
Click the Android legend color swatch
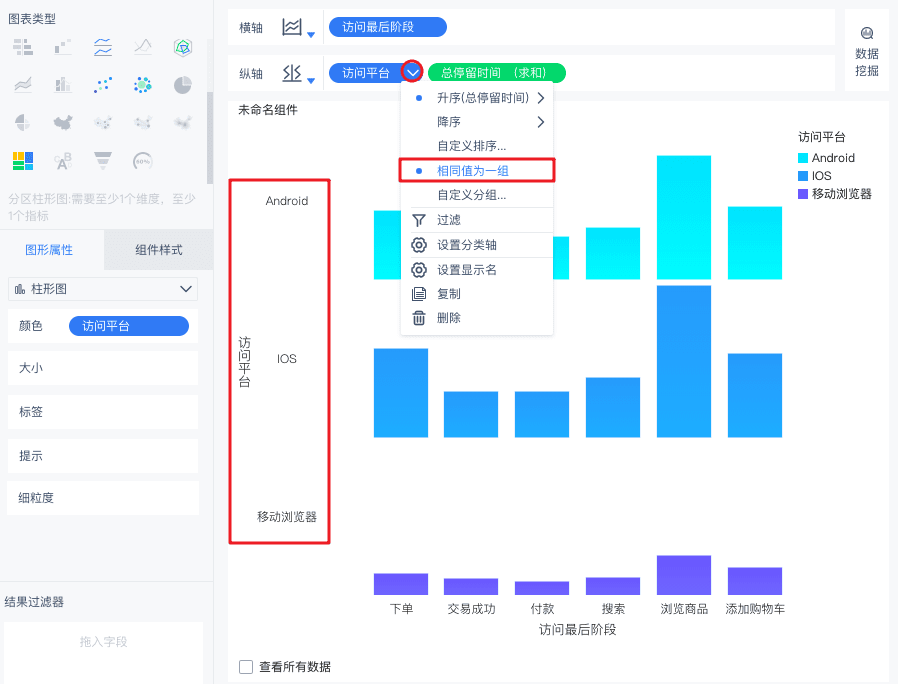pyautogui.click(x=803, y=158)
